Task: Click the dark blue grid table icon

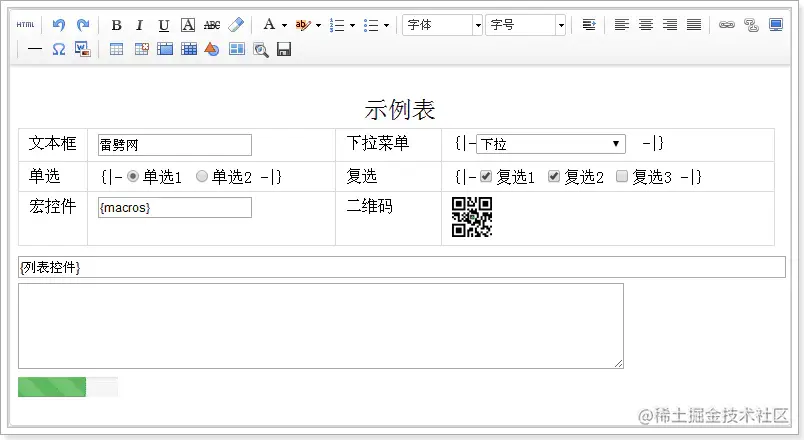Action: point(189,49)
